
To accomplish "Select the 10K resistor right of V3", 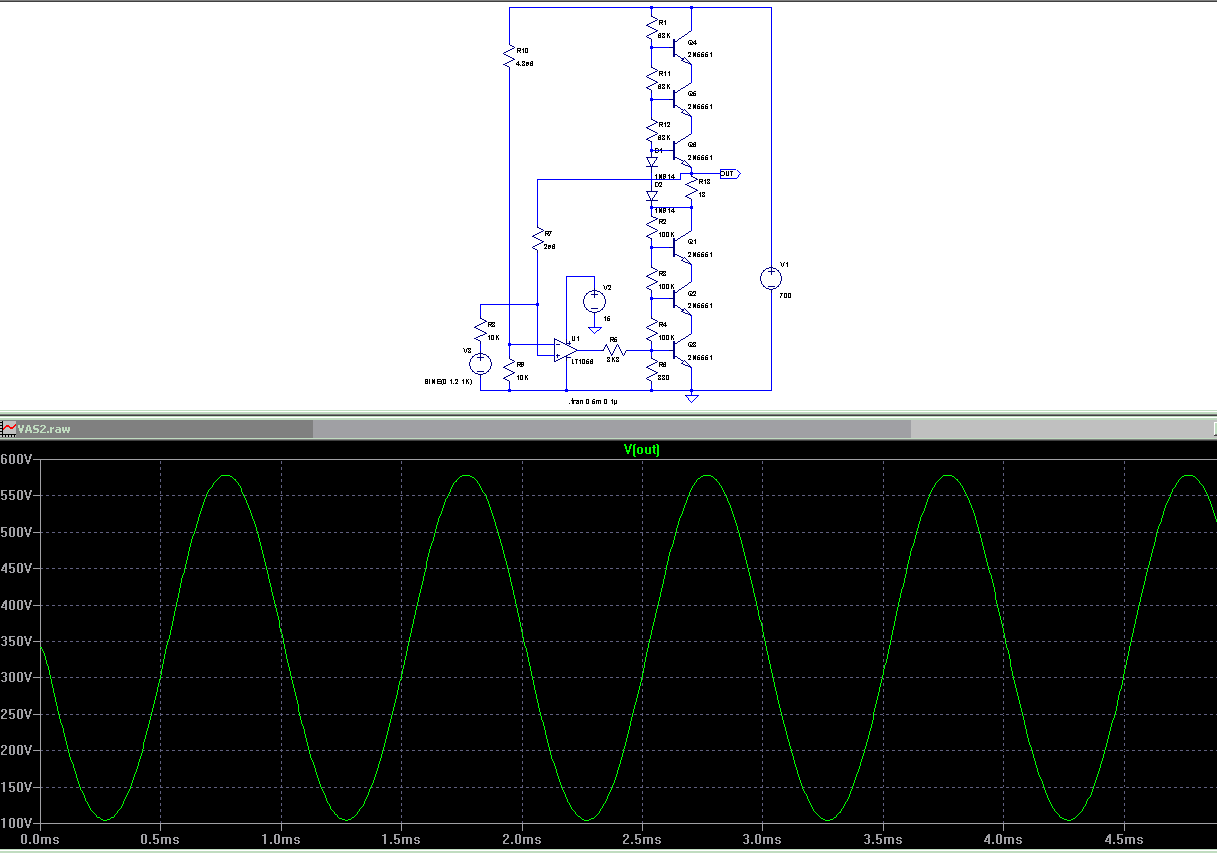I will [x=510, y=372].
